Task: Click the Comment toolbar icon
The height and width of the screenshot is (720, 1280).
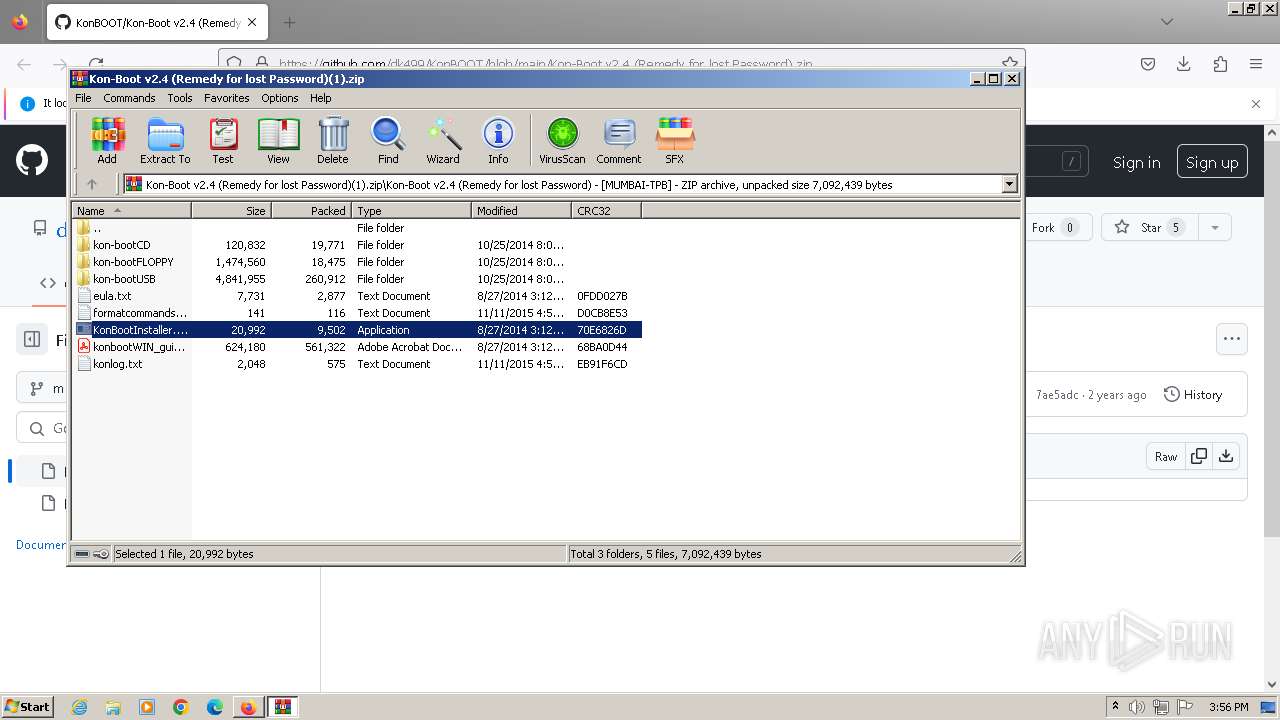Action: tap(619, 140)
